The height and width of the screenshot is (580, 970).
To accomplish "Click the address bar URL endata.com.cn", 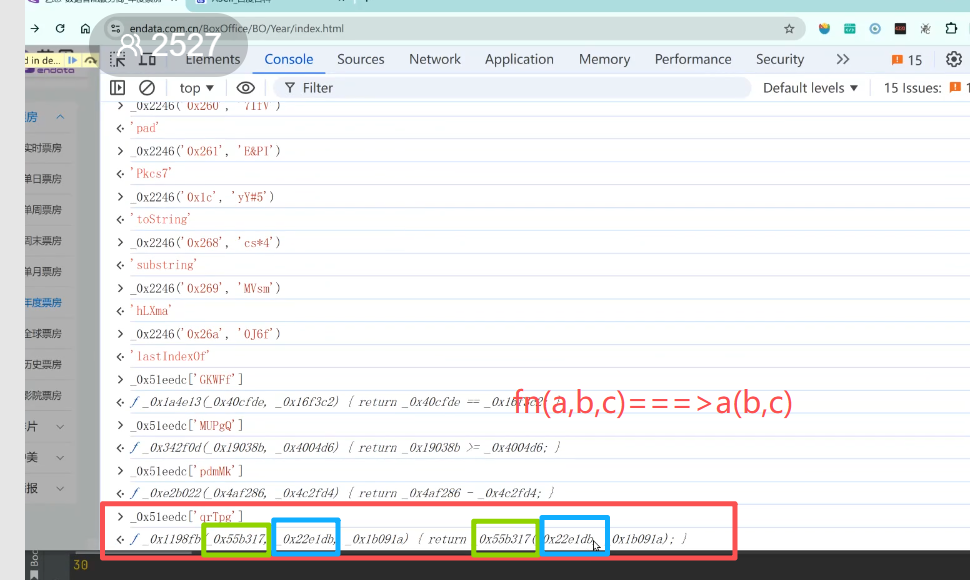I will click(236, 28).
